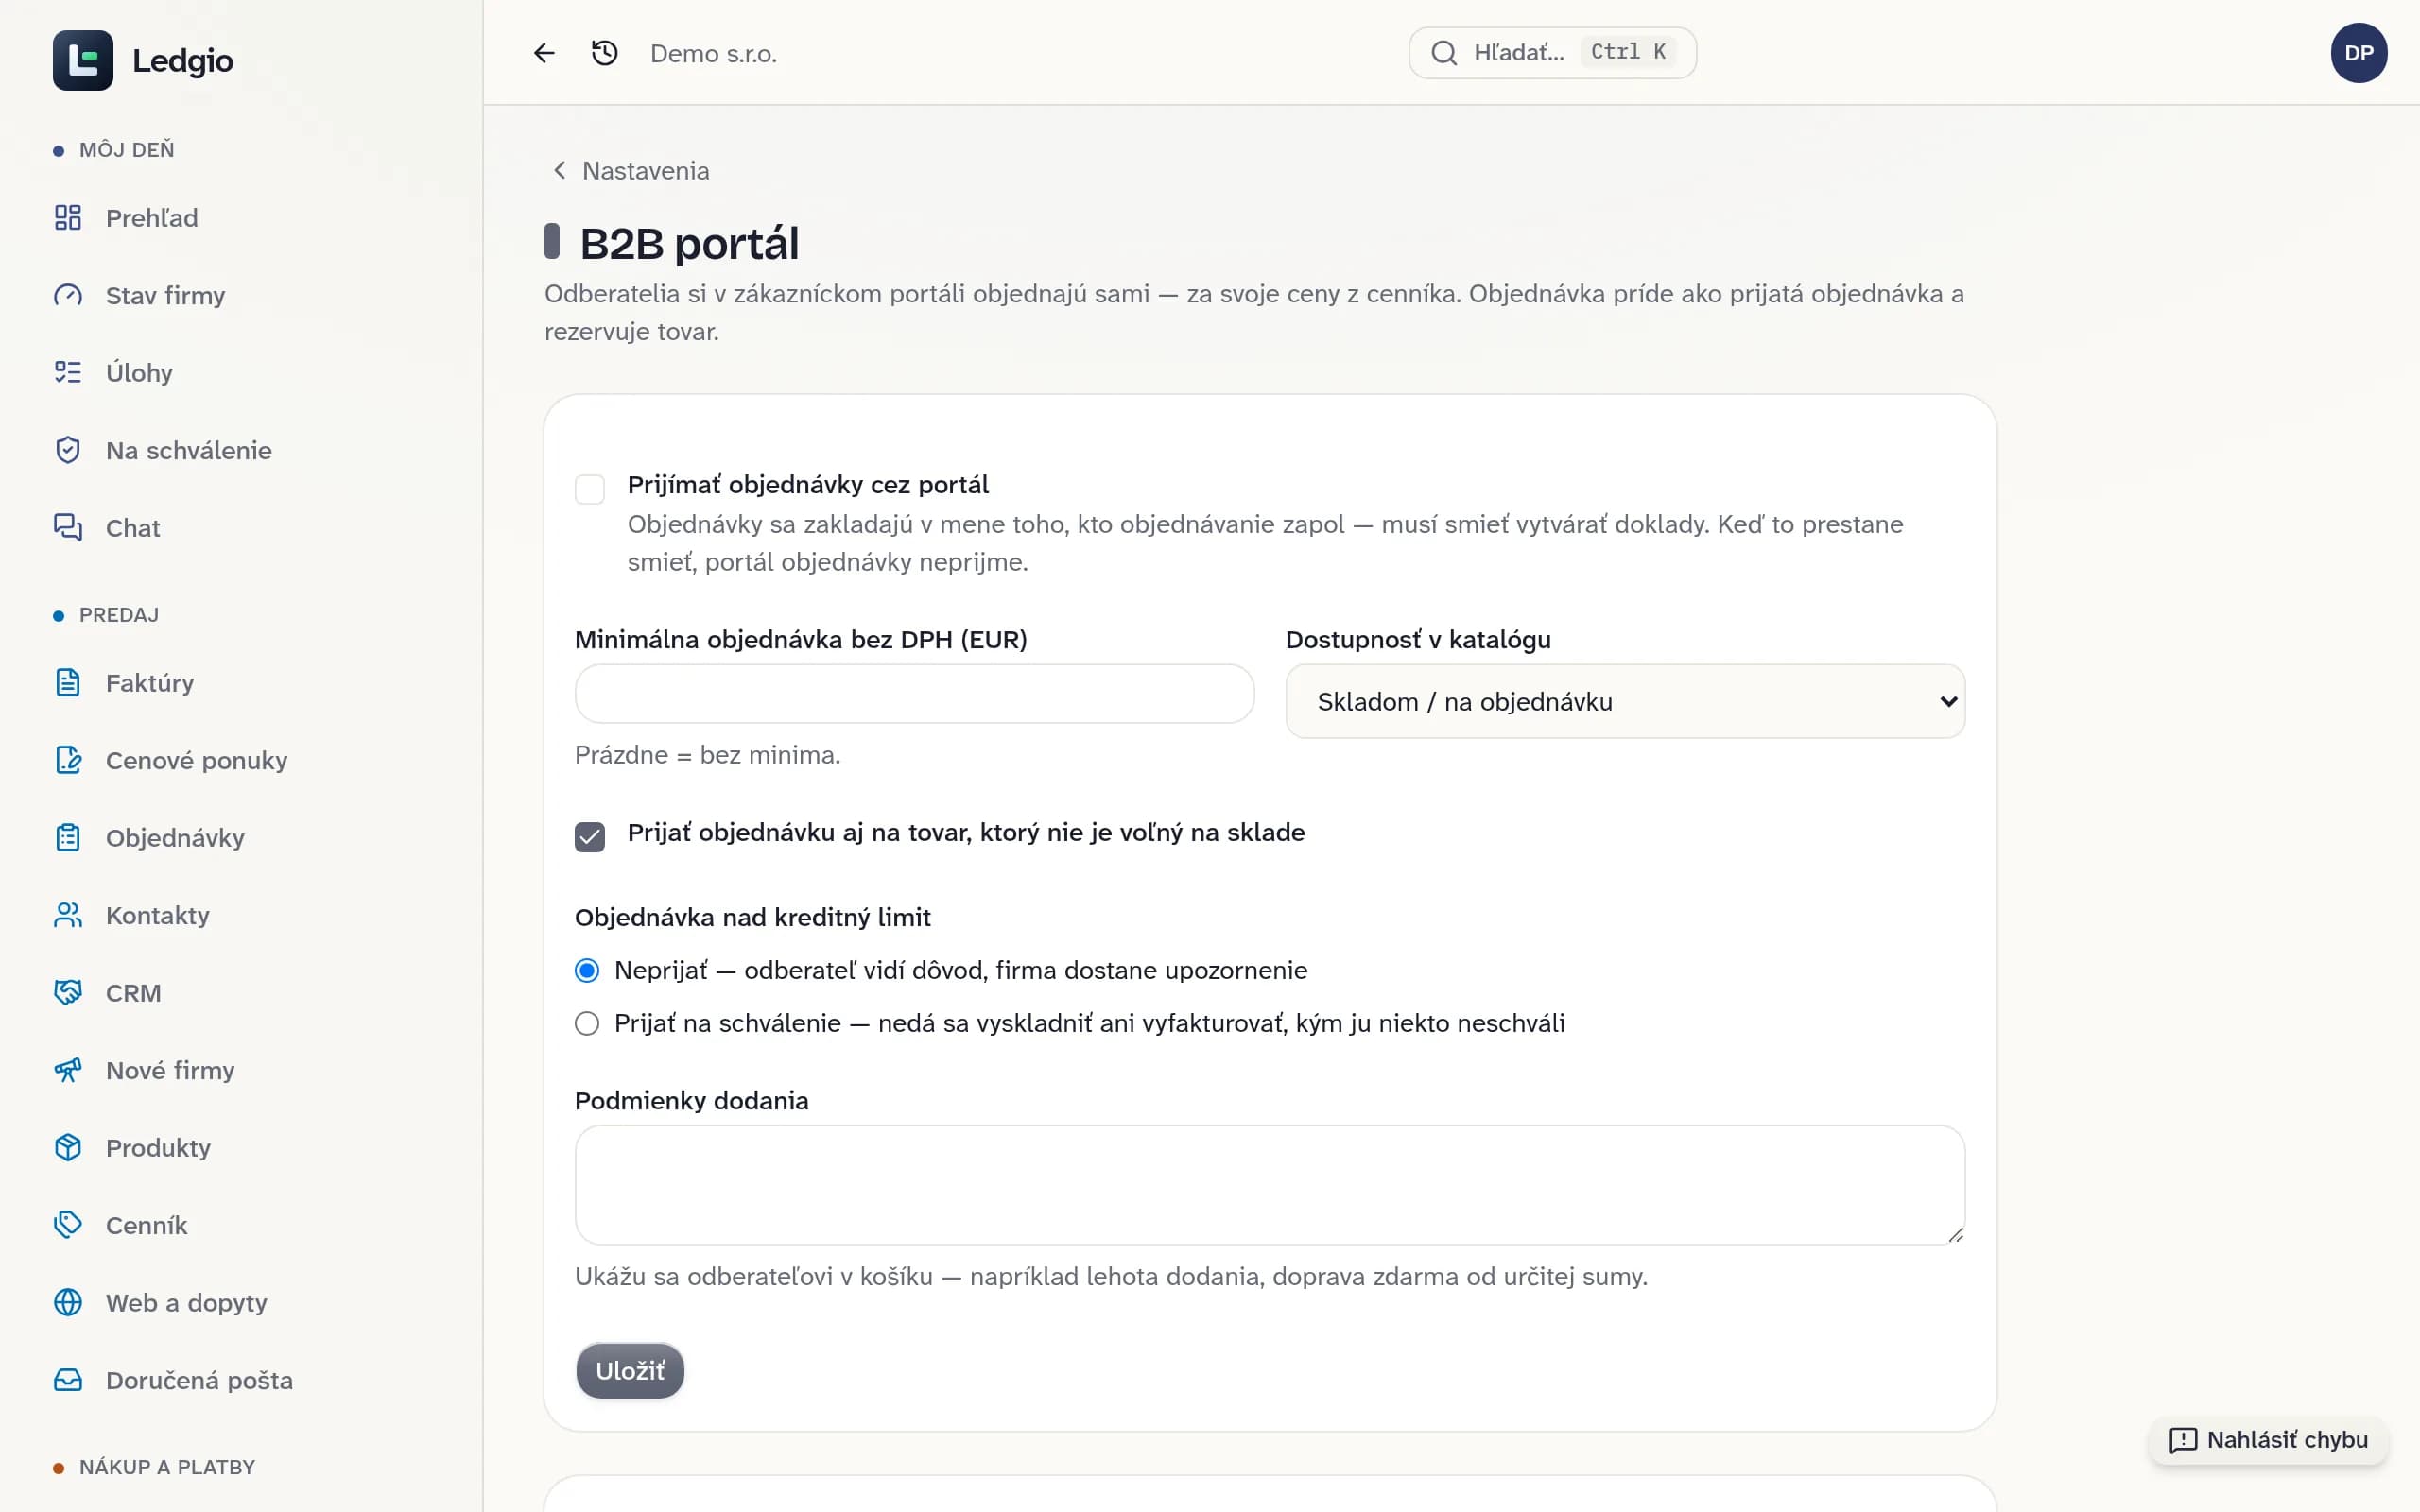Open the history clock icon
The width and height of the screenshot is (2420, 1512).
pos(605,53)
